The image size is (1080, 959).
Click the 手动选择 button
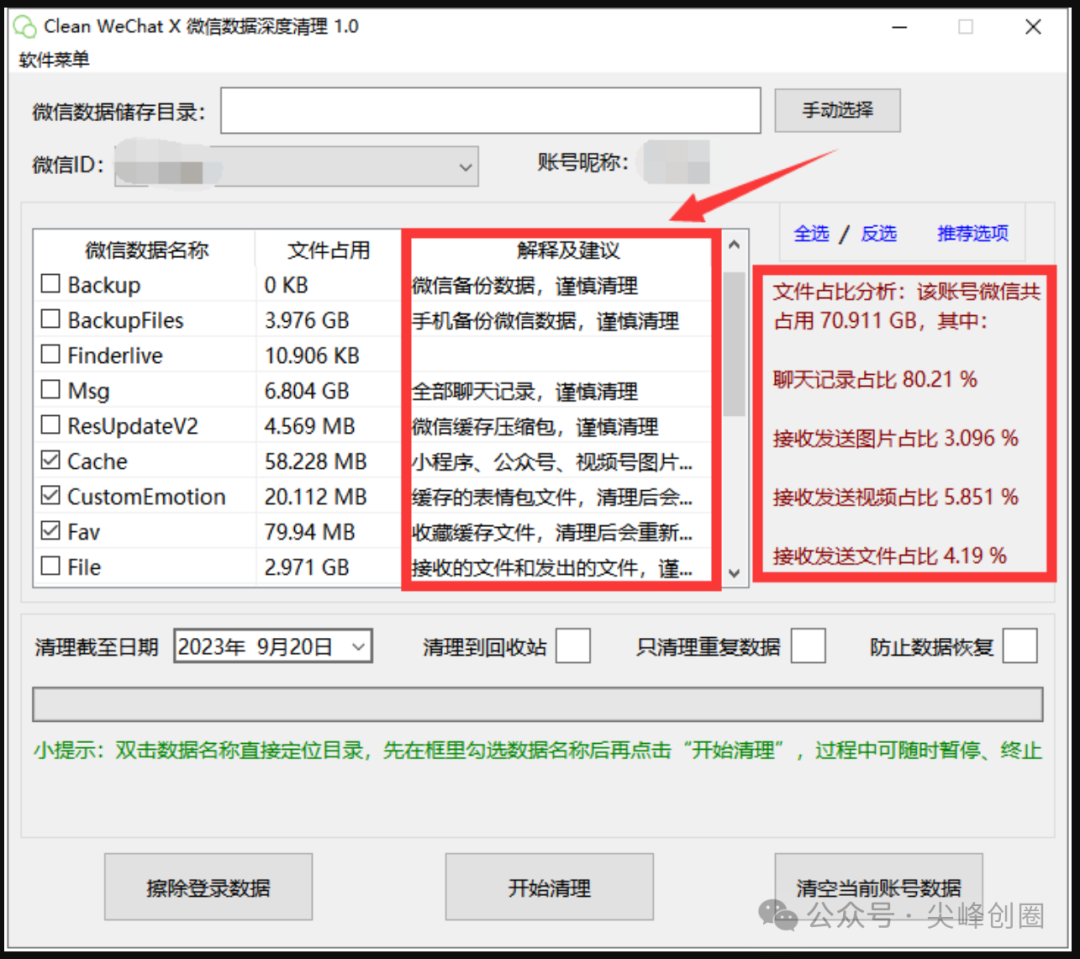pos(838,110)
